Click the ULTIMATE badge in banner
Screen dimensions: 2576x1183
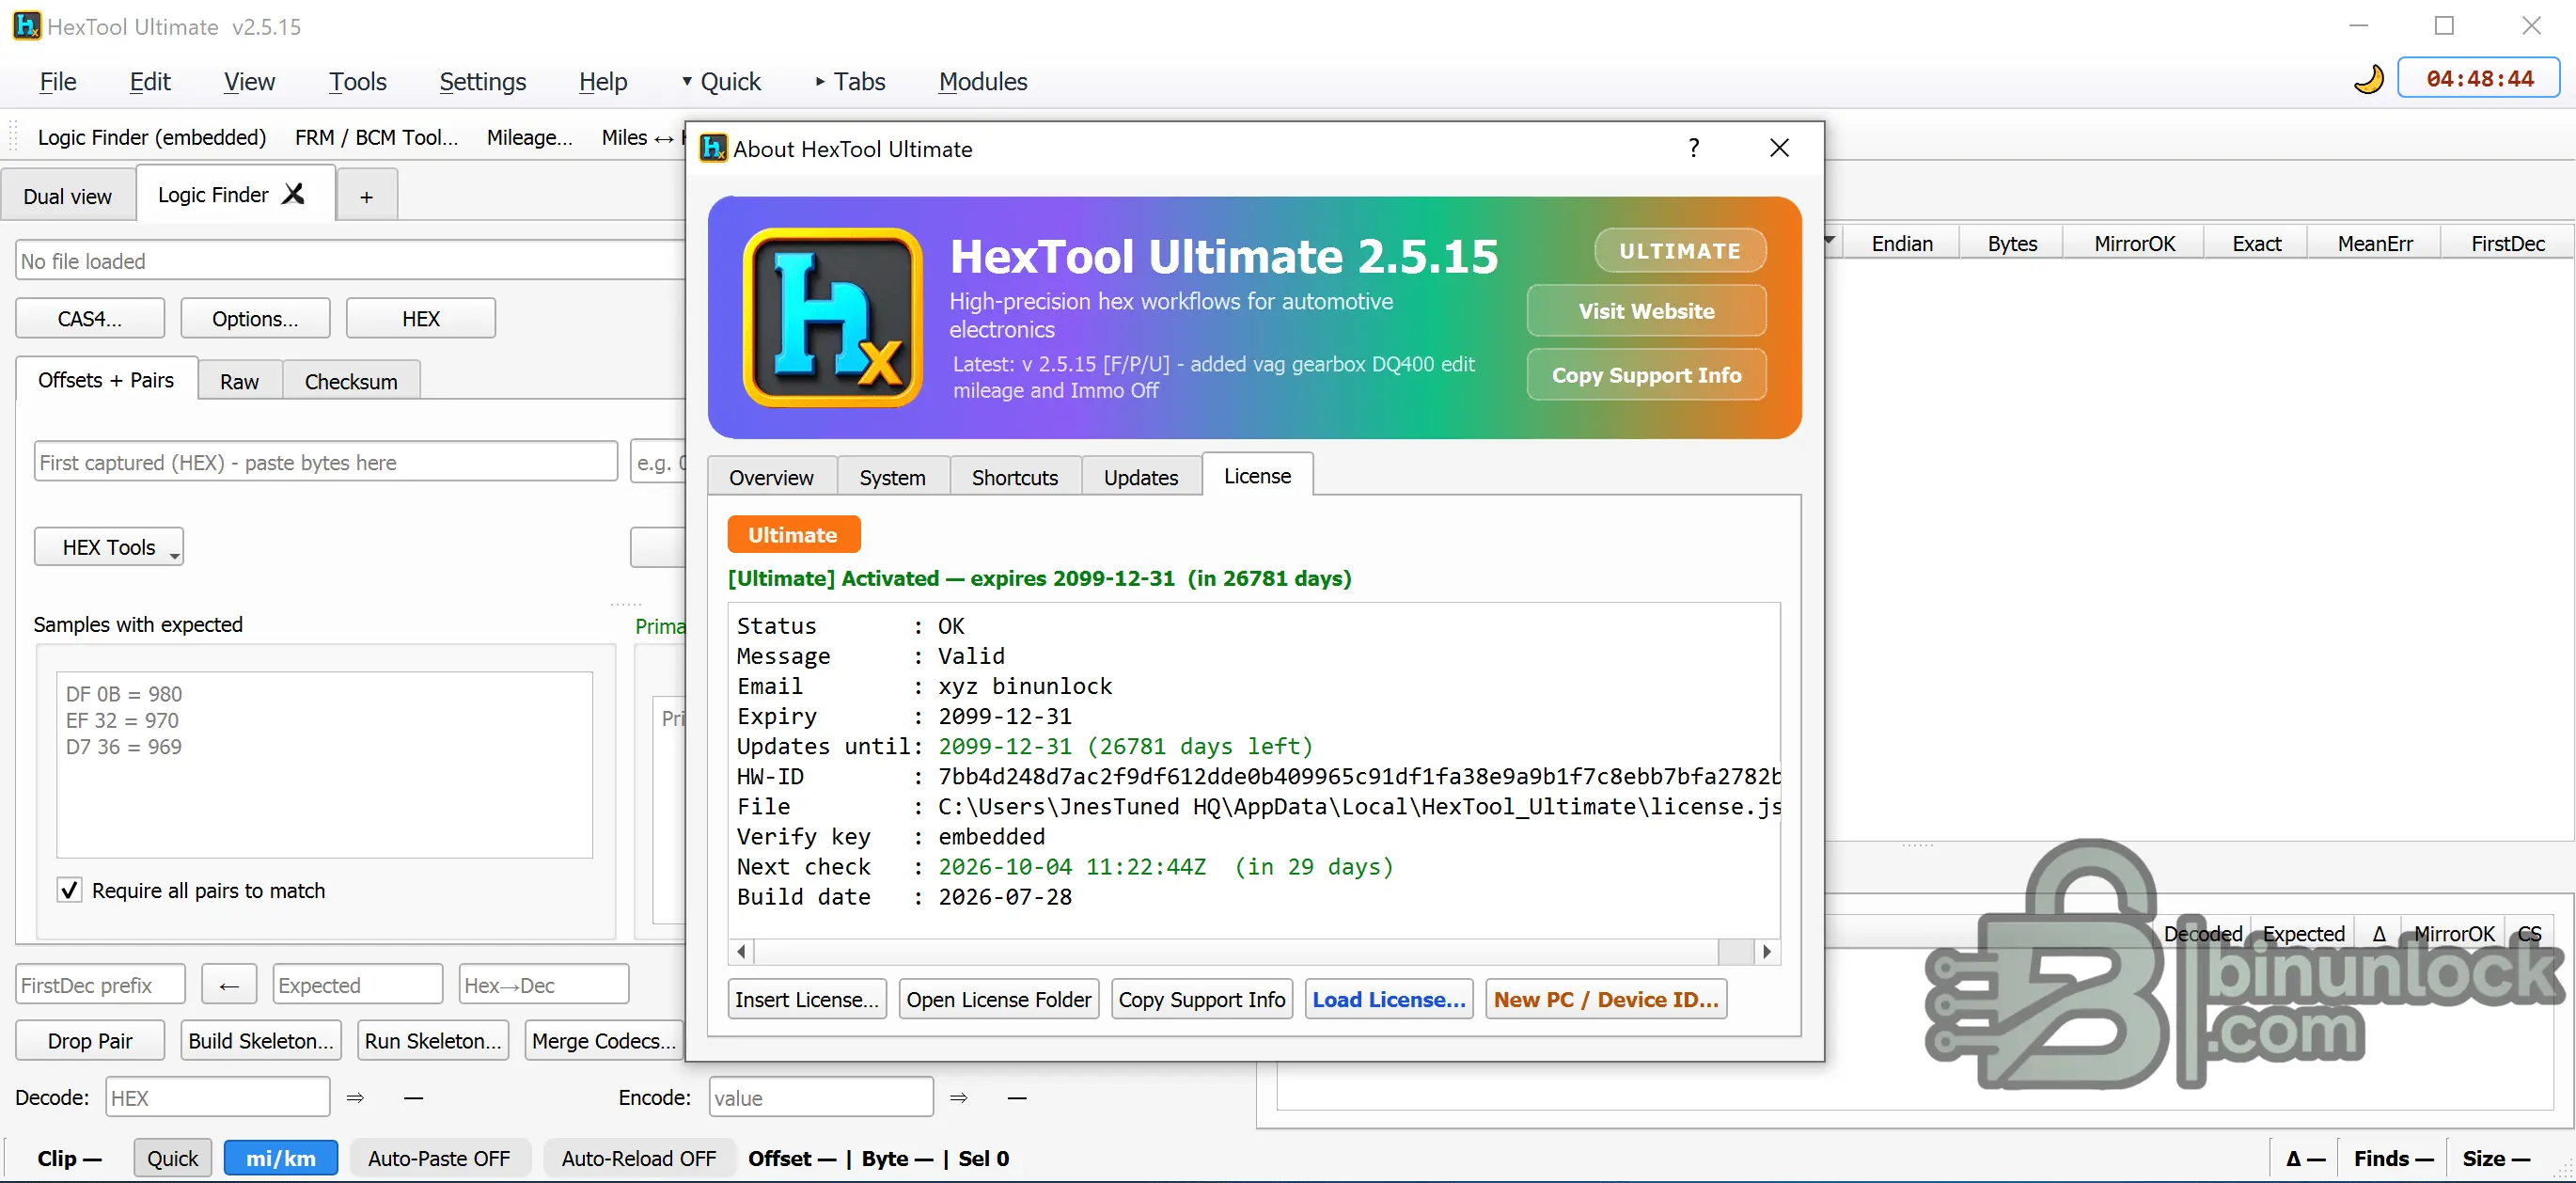coord(1680,251)
